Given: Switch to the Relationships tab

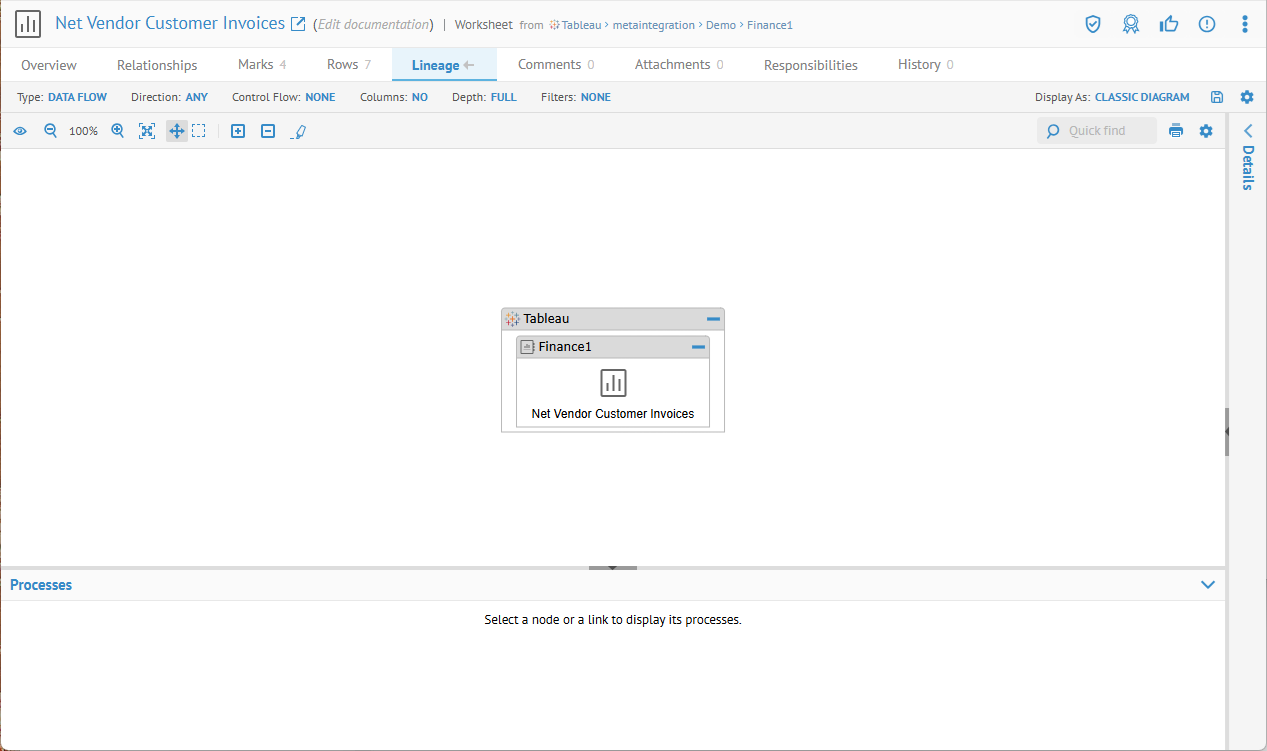Looking at the screenshot, I should (x=157, y=65).
